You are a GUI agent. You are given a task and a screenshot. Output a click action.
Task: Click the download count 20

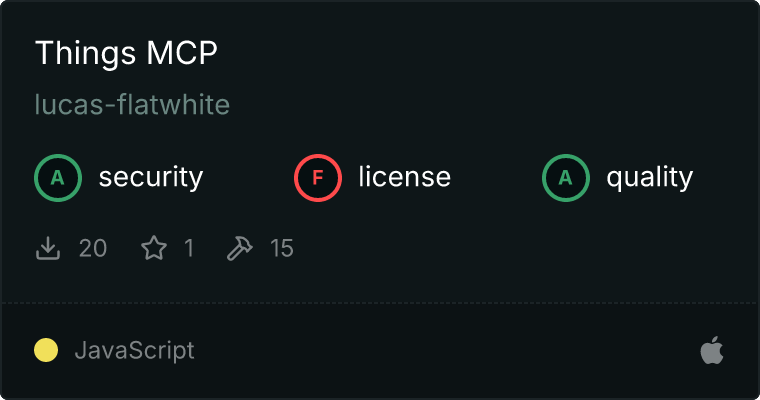pos(93,248)
